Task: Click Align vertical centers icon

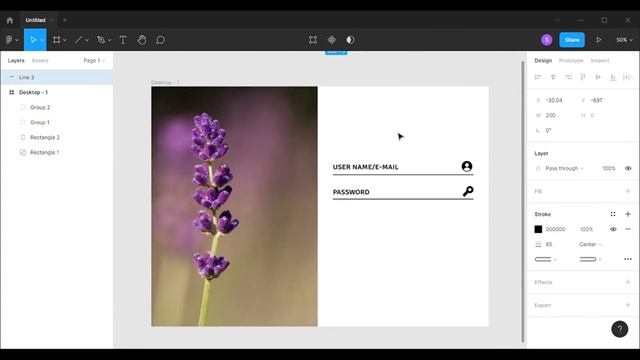Action: click(598, 77)
